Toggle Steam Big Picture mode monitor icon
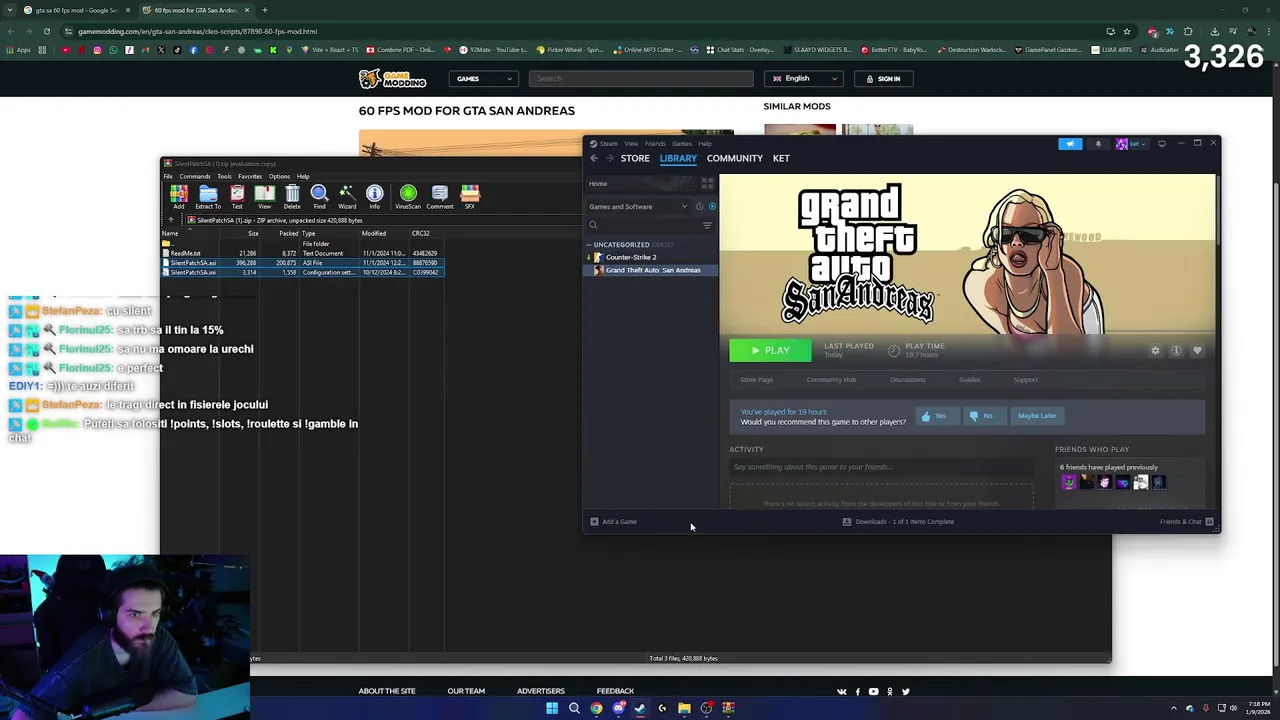1280x720 pixels. [x=1162, y=144]
